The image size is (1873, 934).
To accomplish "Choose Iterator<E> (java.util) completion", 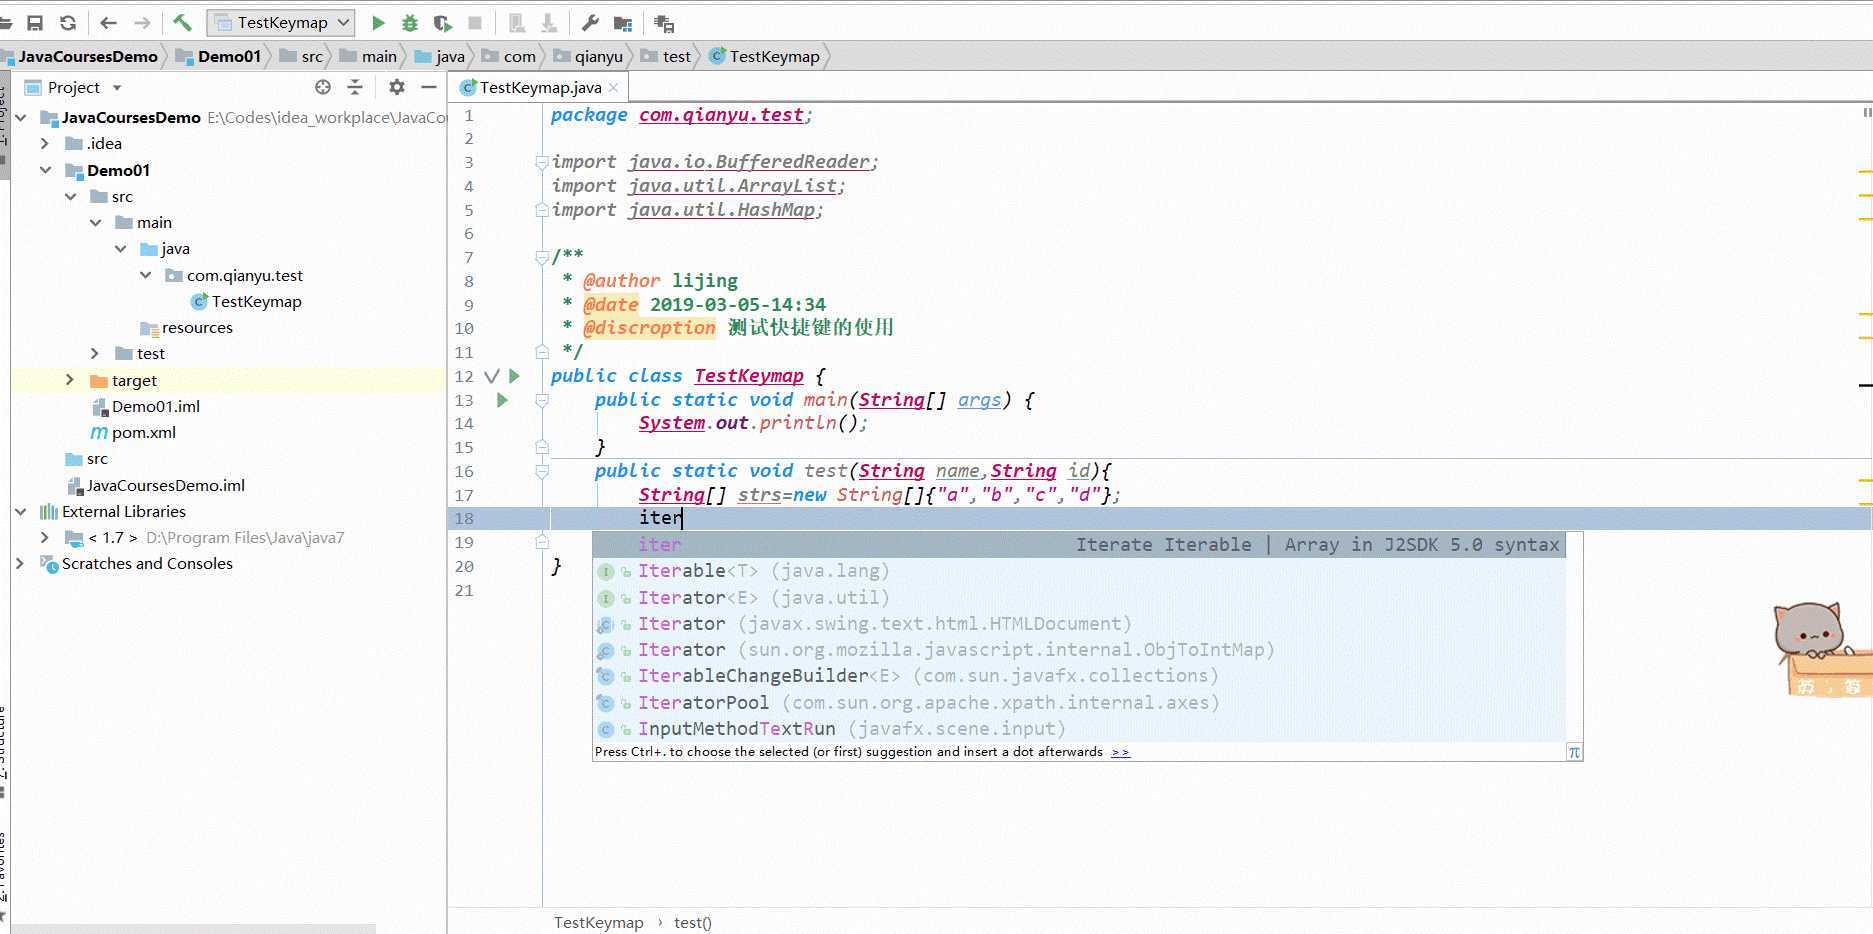I will coord(1079,598).
